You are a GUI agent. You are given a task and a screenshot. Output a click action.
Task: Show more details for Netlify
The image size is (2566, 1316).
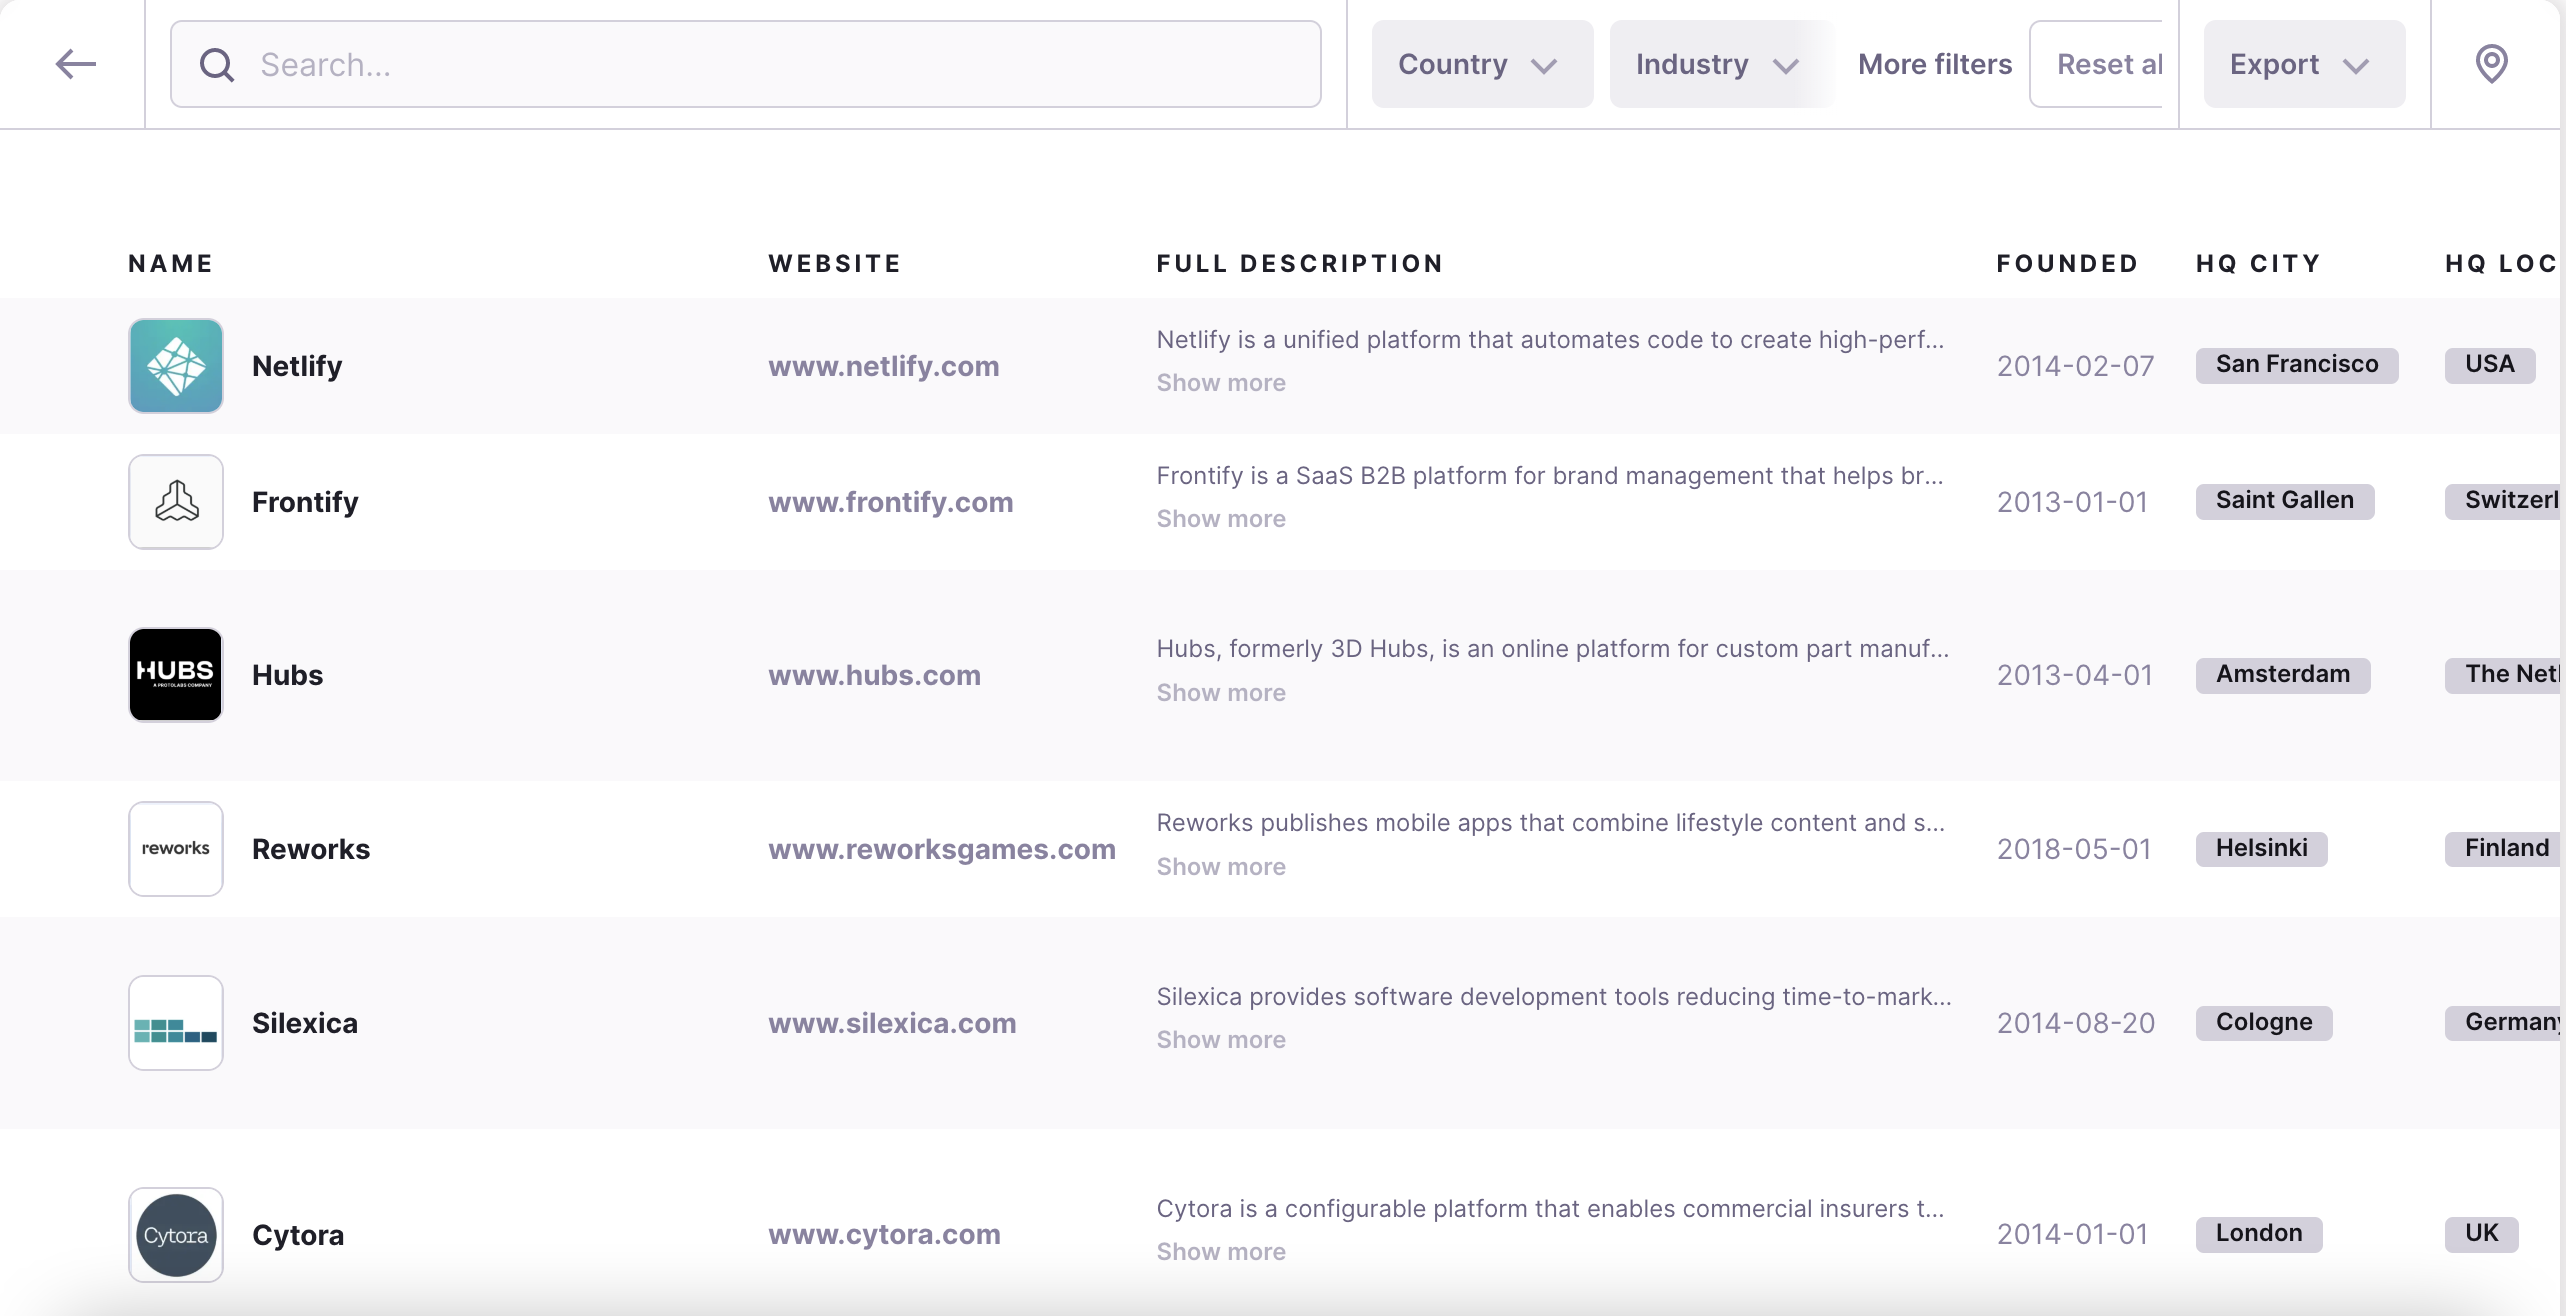point(1220,383)
